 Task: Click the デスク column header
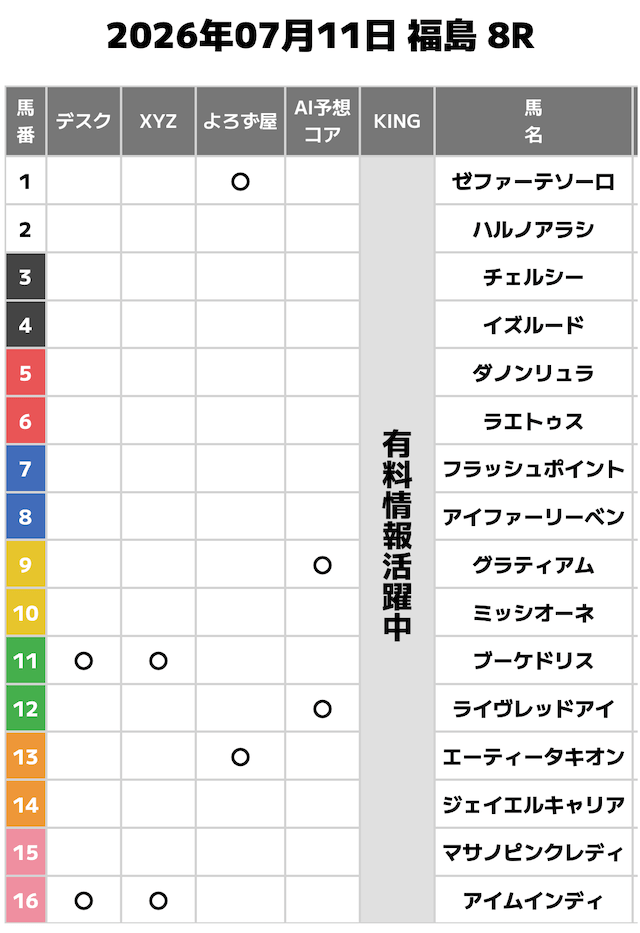[84, 121]
